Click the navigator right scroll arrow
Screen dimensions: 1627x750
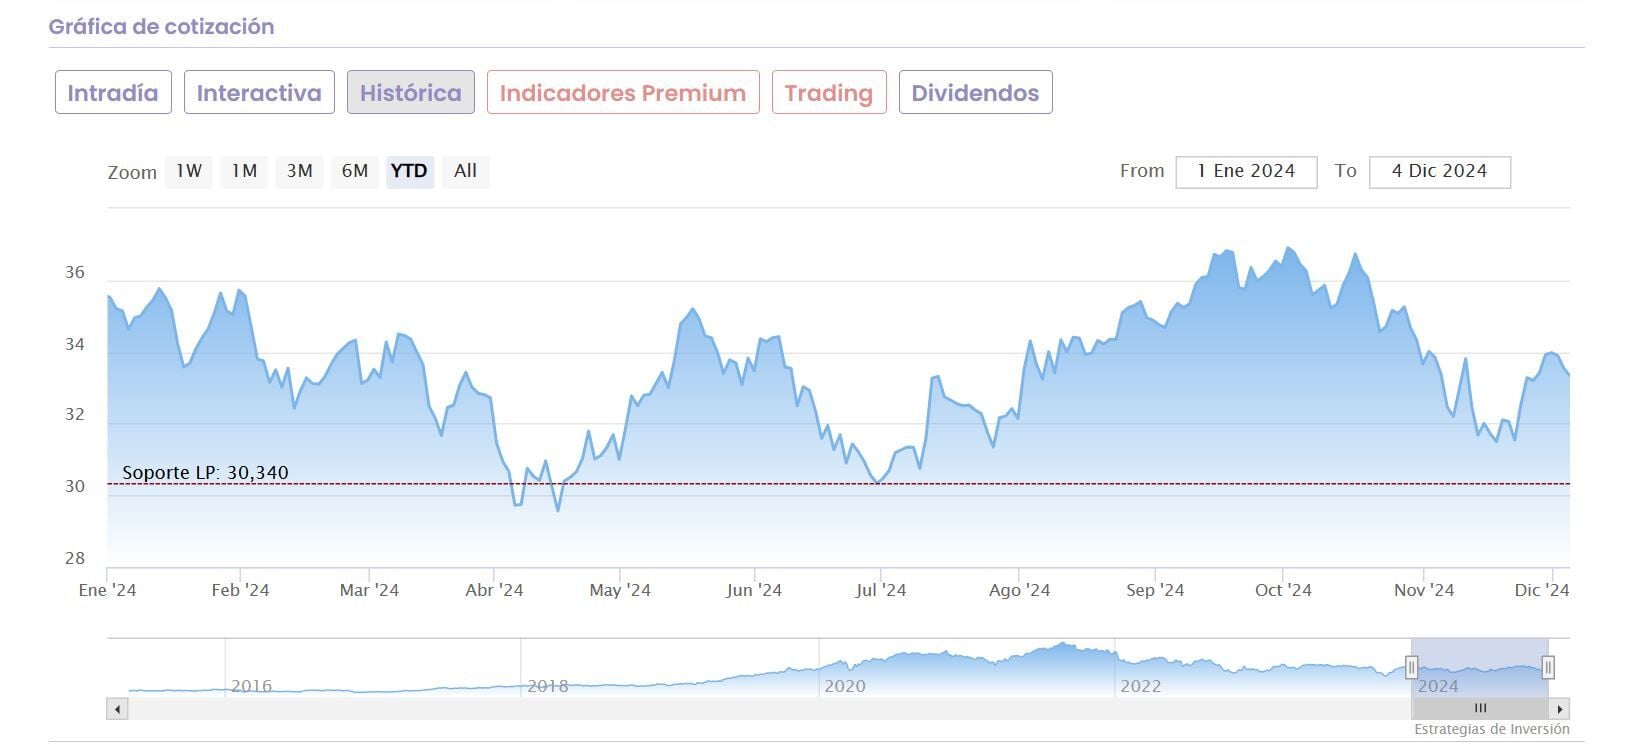coord(1560,709)
